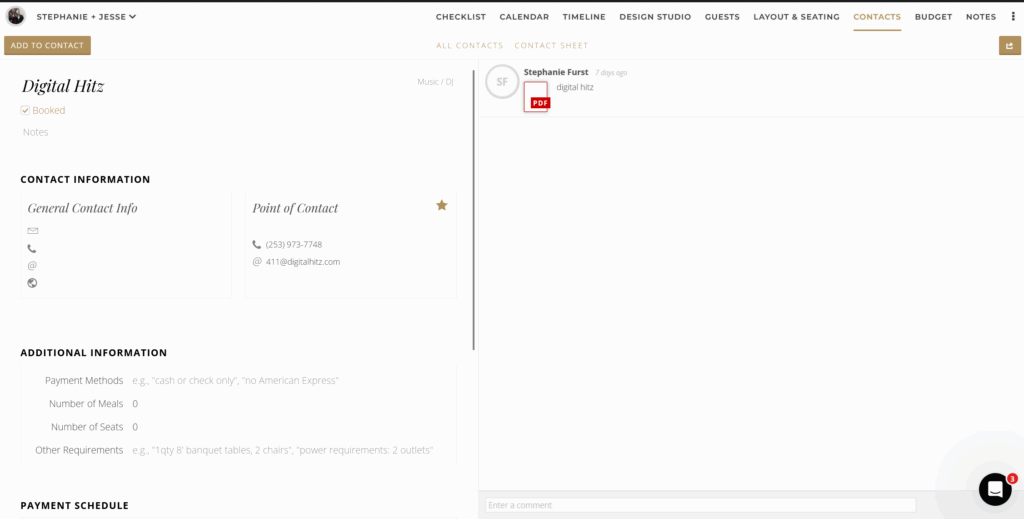Go to the Checklist tab
The width and height of the screenshot is (1024, 519).
[461, 17]
